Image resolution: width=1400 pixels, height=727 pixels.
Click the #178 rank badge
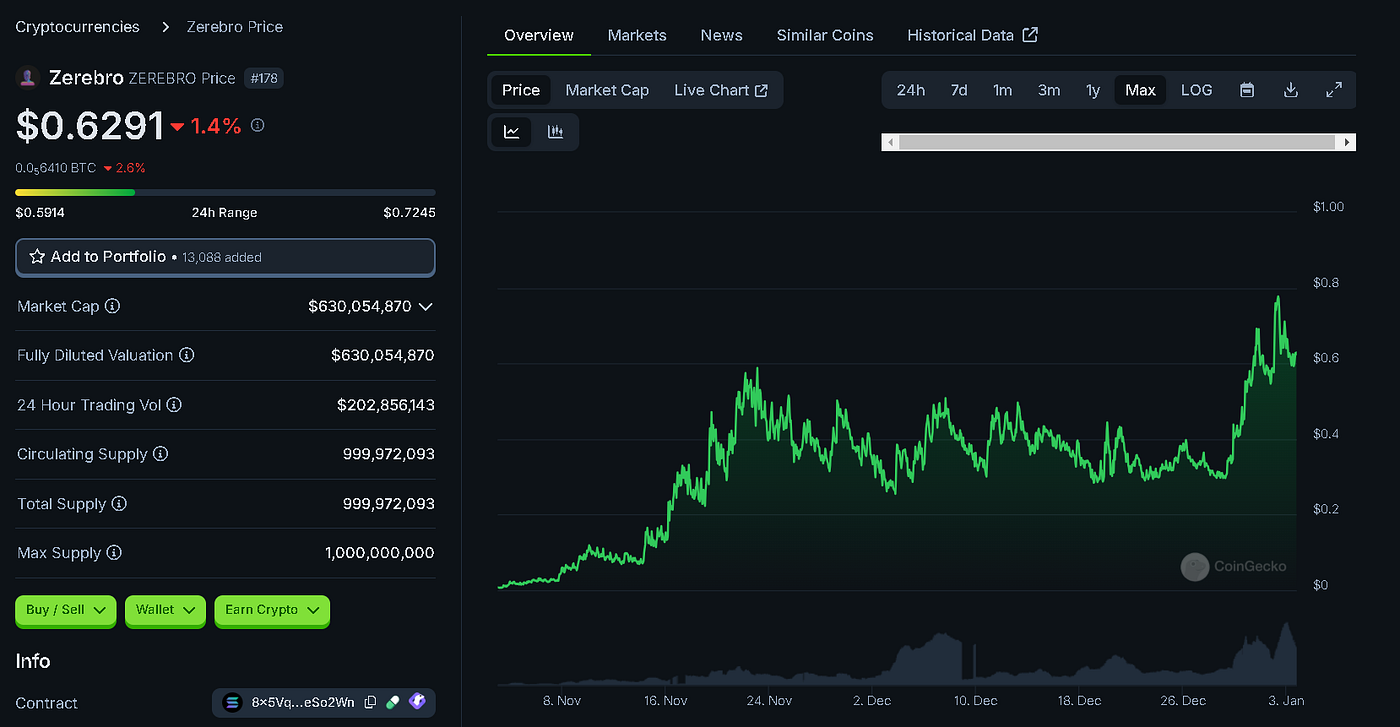[x=264, y=78]
